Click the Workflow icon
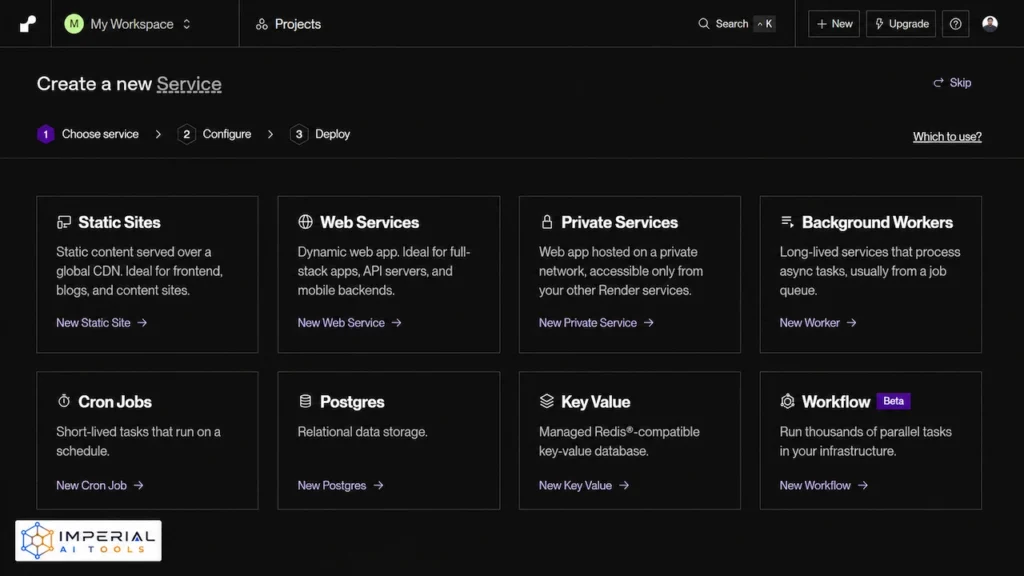 [x=787, y=401]
